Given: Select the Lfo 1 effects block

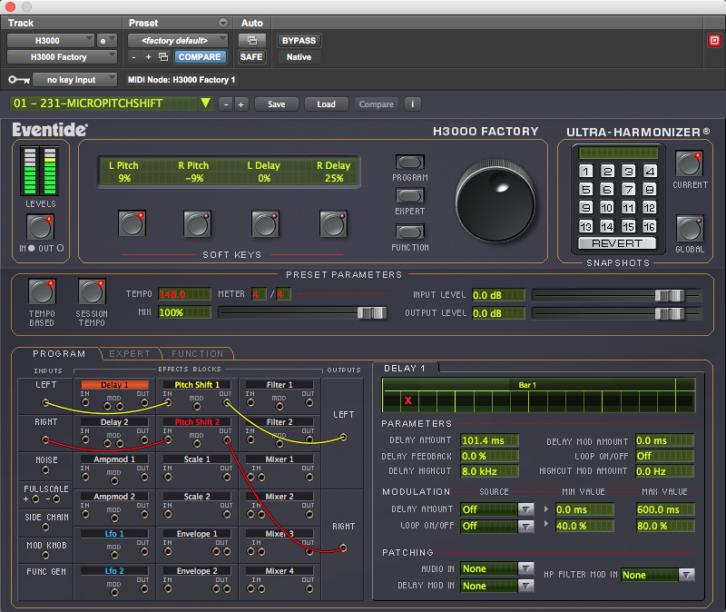Looking at the screenshot, I should click(114, 534).
